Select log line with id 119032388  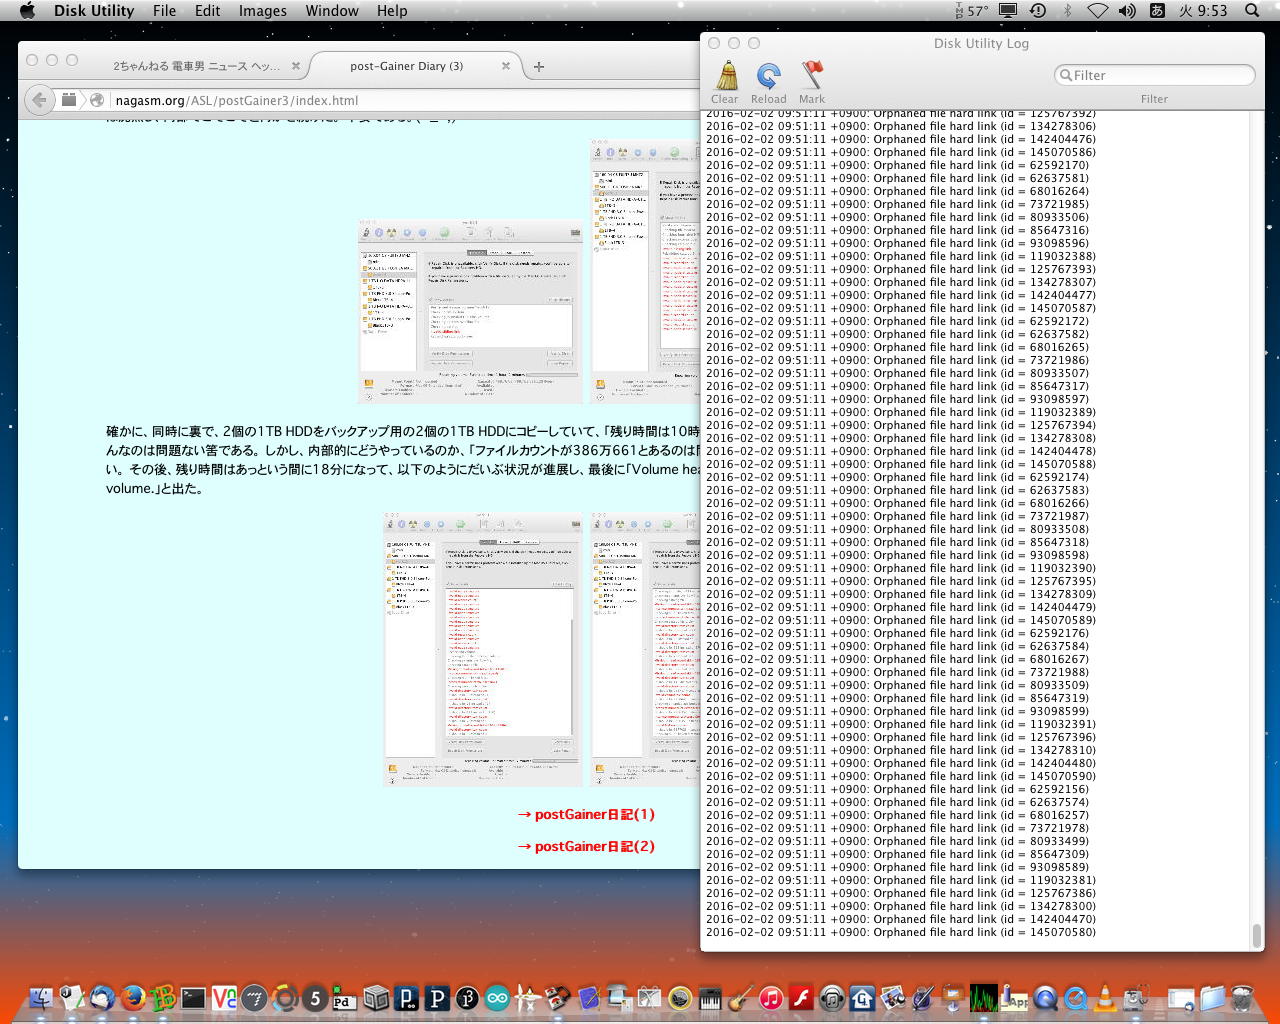[x=901, y=256]
